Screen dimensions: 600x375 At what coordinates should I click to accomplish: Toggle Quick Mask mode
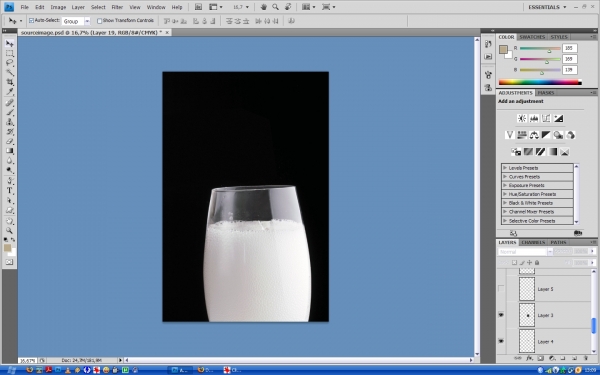click(10, 262)
